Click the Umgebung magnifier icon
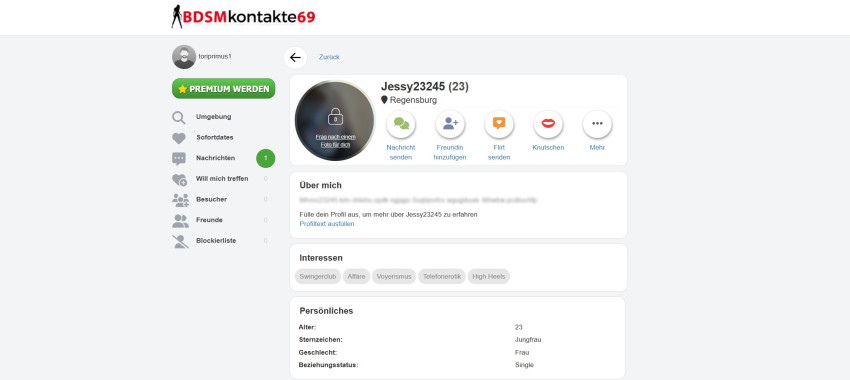Image resolution: width=850 pixels, height=380 pixels. 179,118
